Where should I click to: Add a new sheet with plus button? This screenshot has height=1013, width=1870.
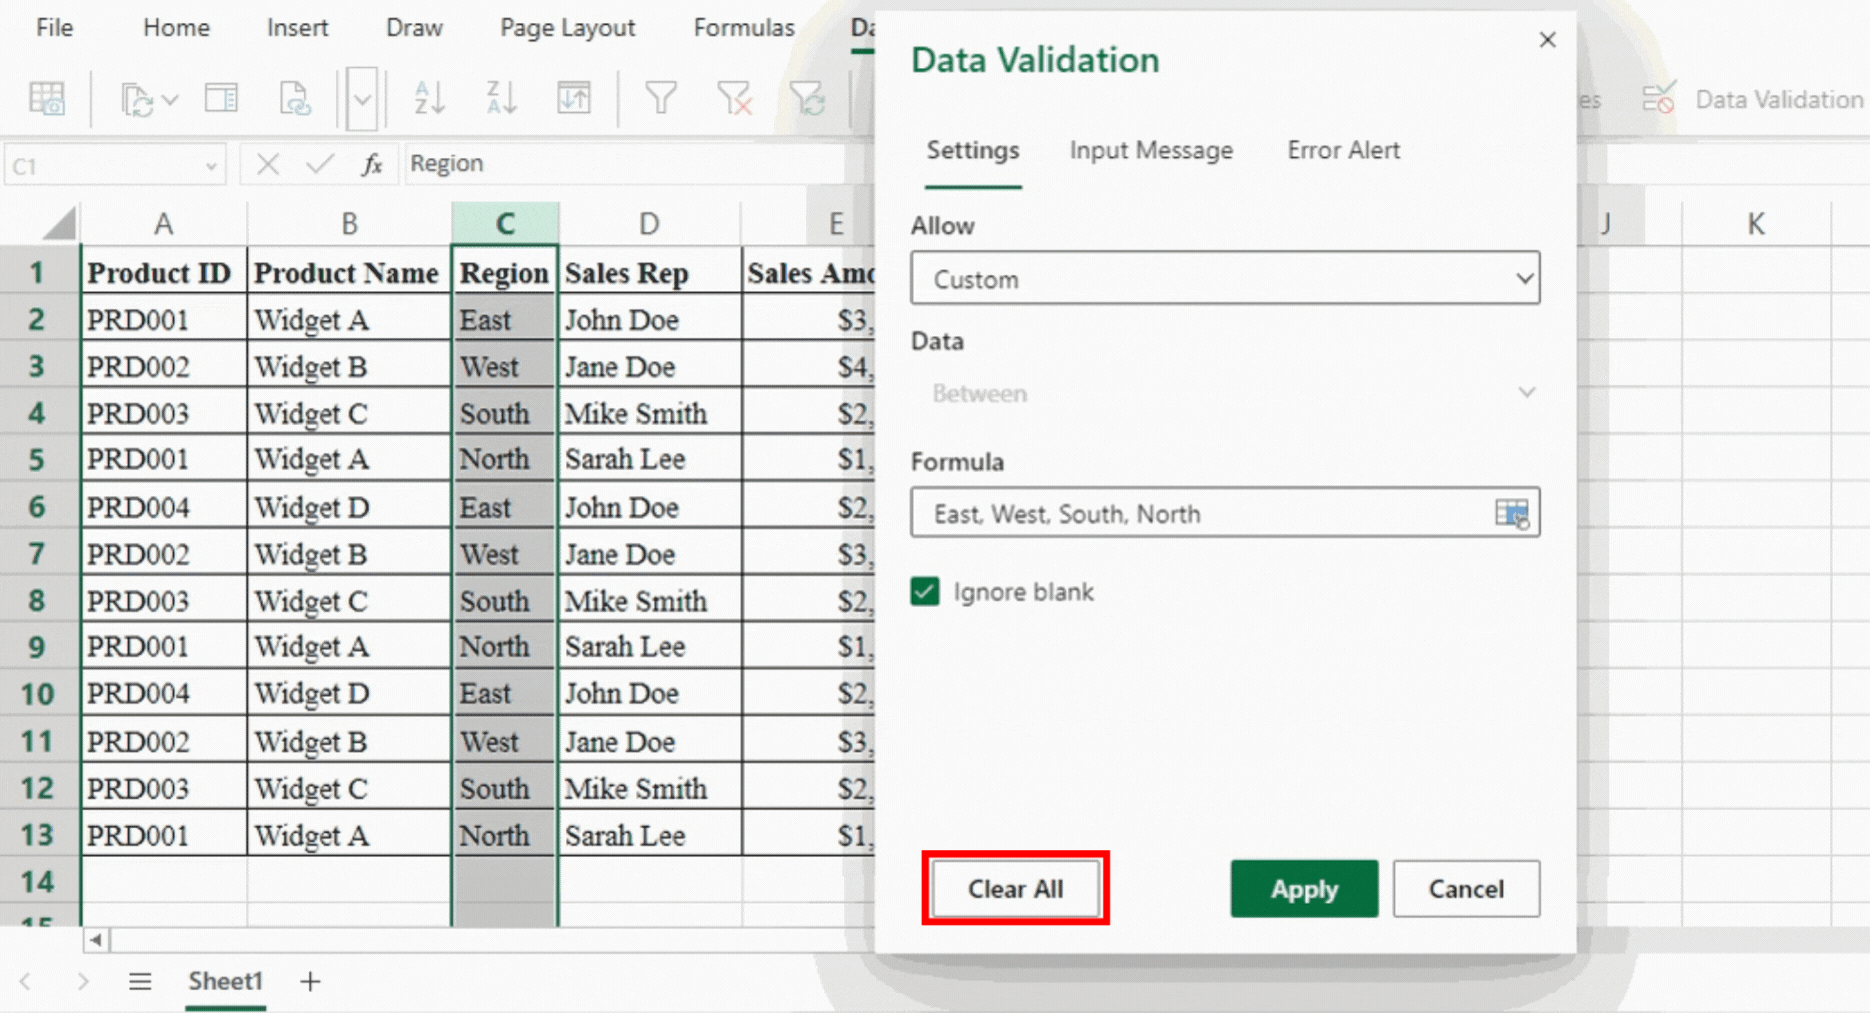click(x=310, y=982)
